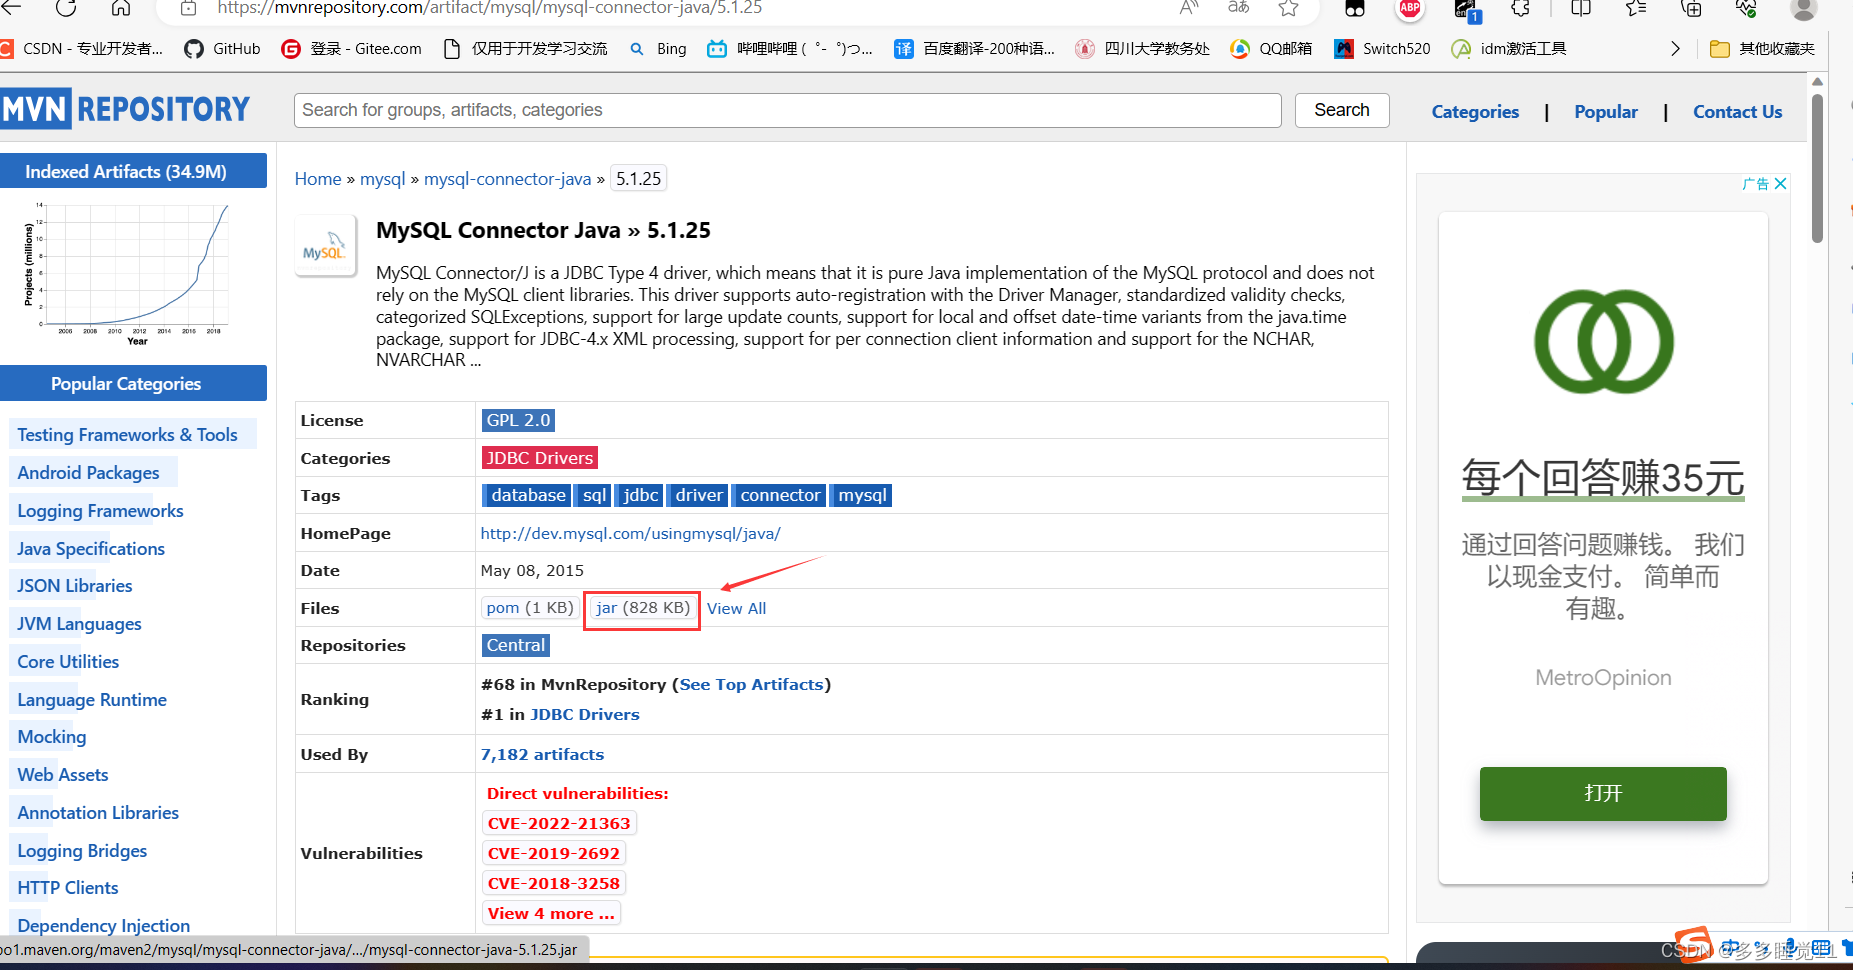Click the sql tag
1853x970 pixels.
click(x=594, y=495)
